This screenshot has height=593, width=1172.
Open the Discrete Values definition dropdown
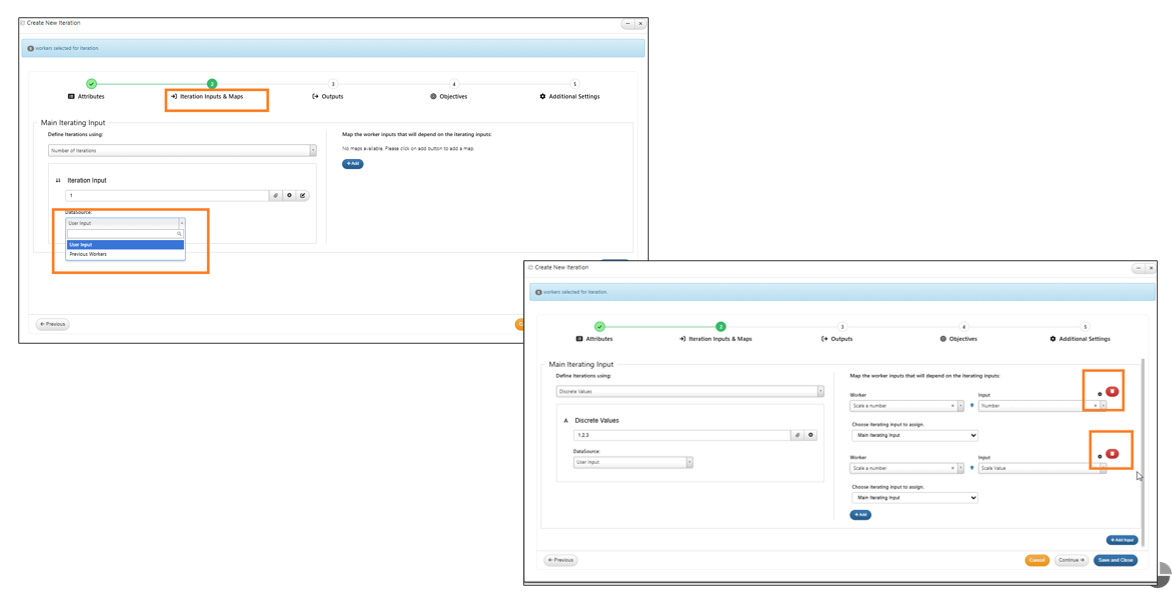click(690, 390)
